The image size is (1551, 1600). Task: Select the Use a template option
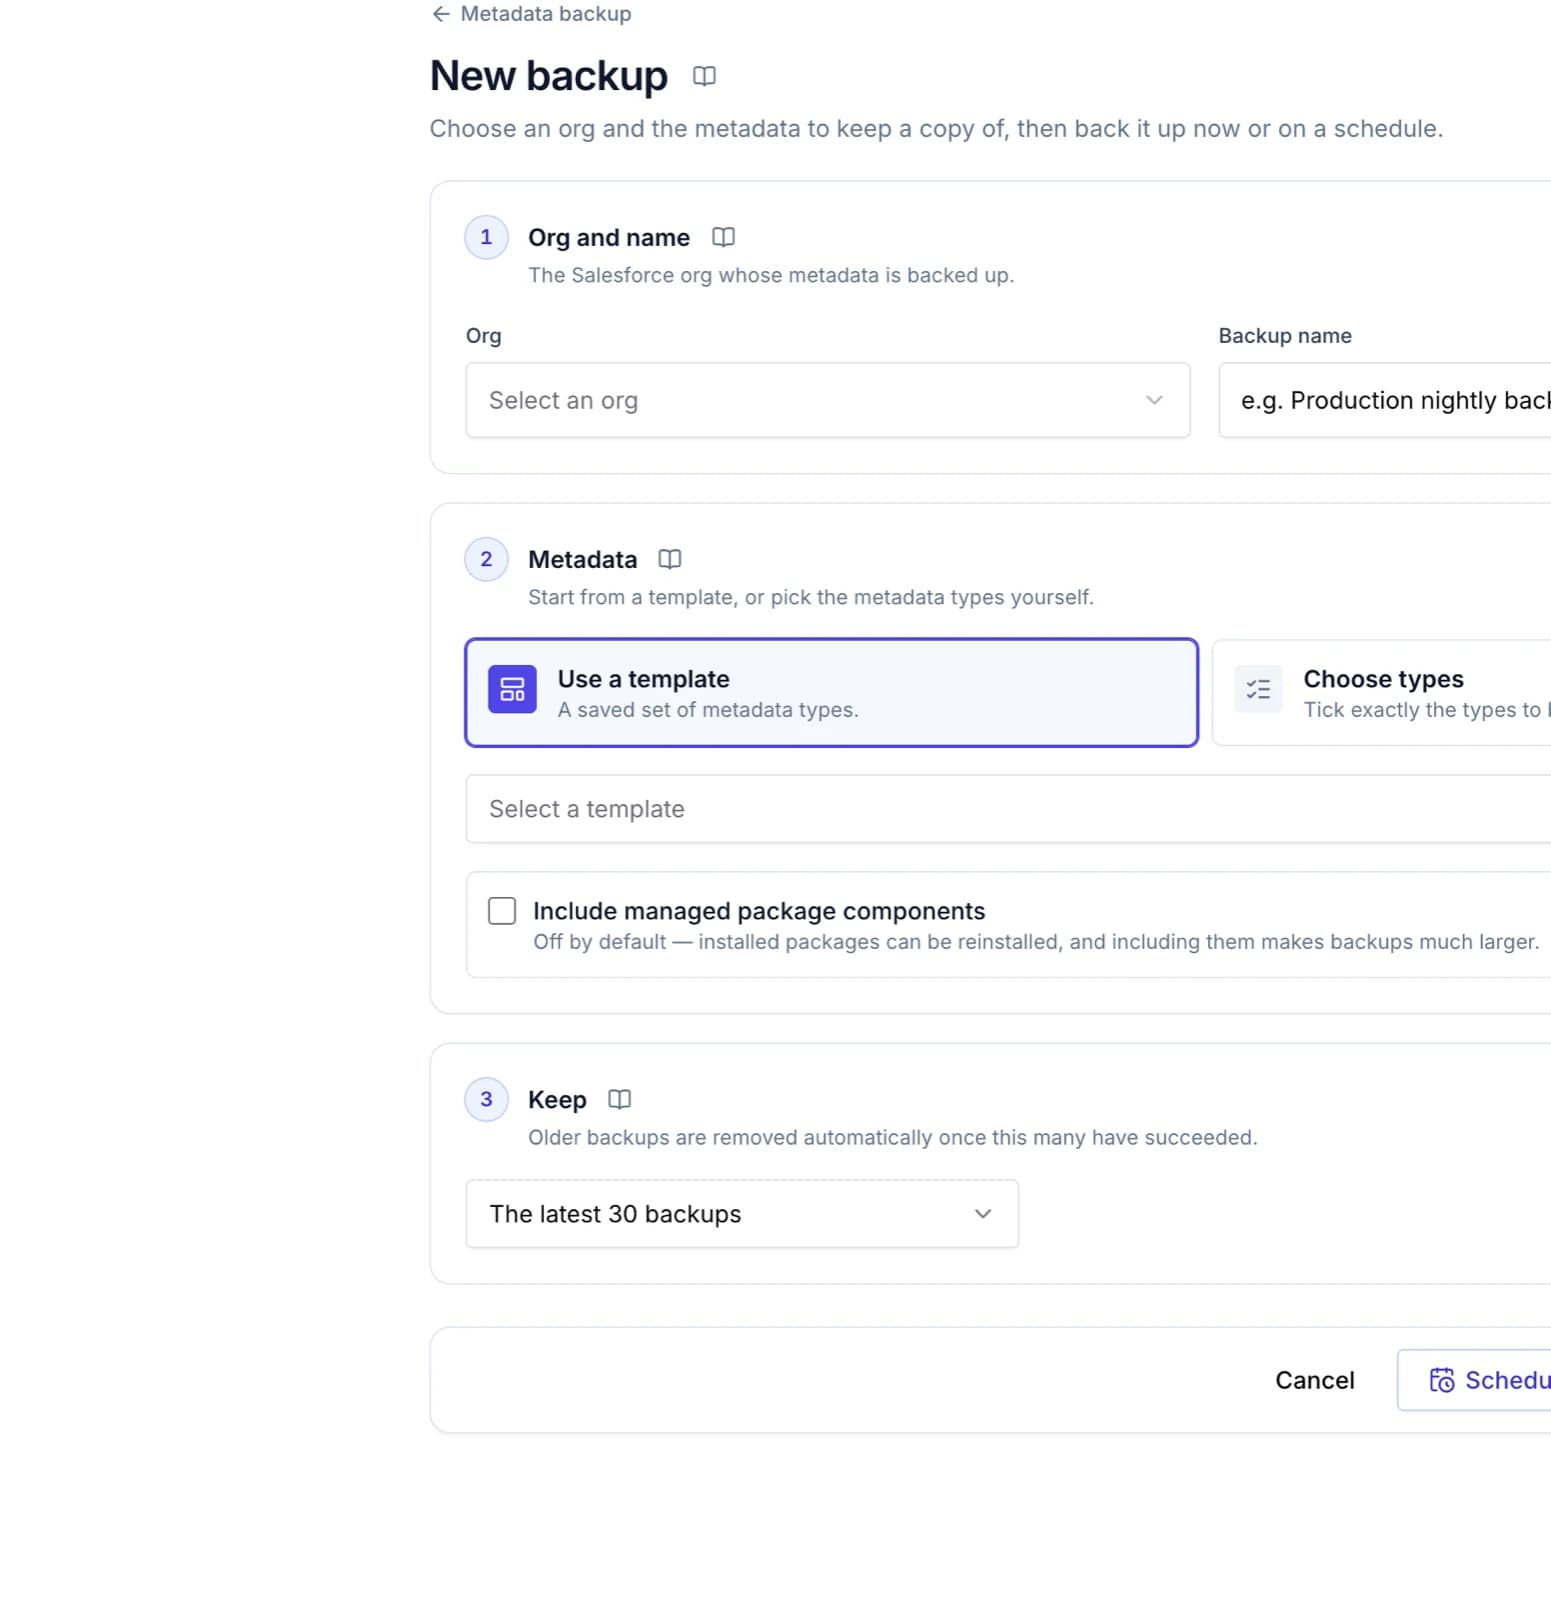(x=832, y=693)
